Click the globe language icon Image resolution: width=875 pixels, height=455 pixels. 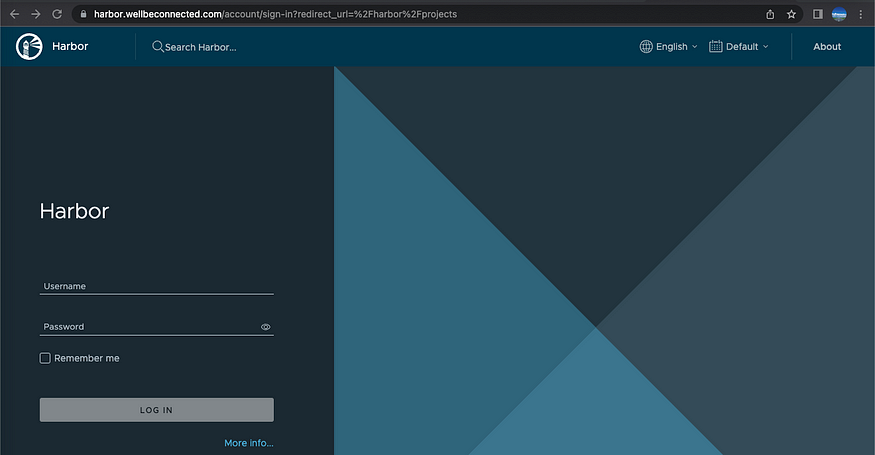click(x=646, y=46)
